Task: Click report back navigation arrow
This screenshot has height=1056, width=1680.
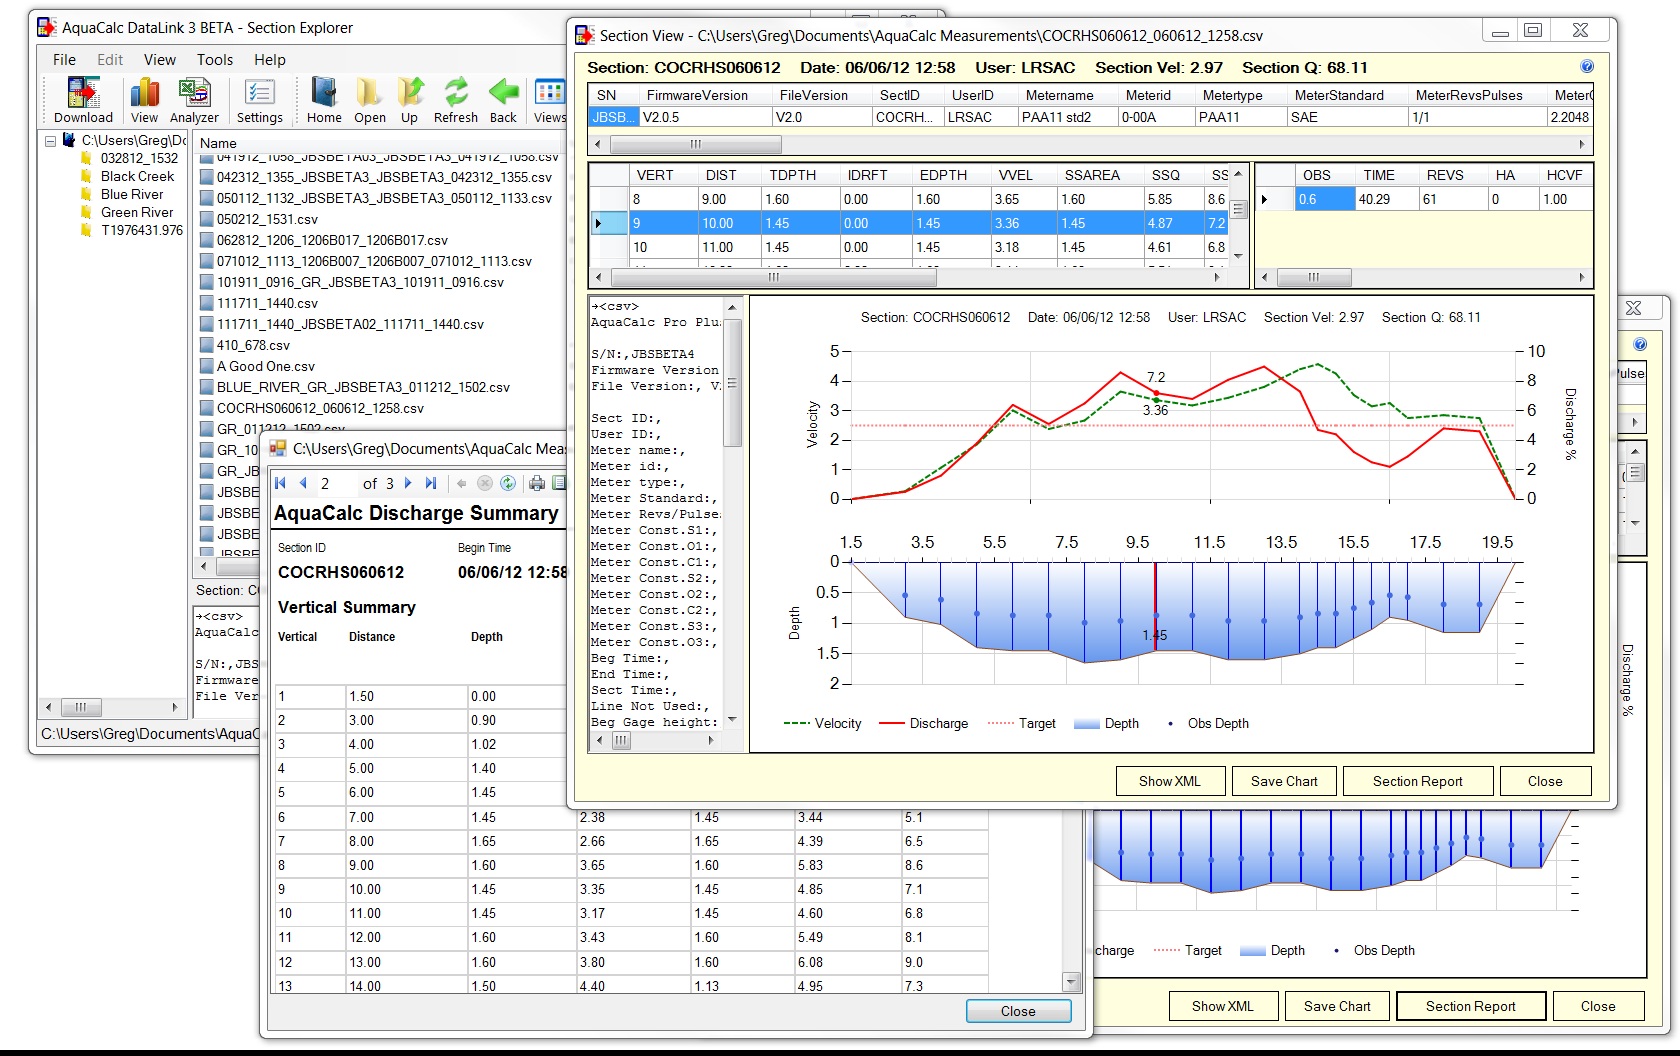Action: coord(461,483)
